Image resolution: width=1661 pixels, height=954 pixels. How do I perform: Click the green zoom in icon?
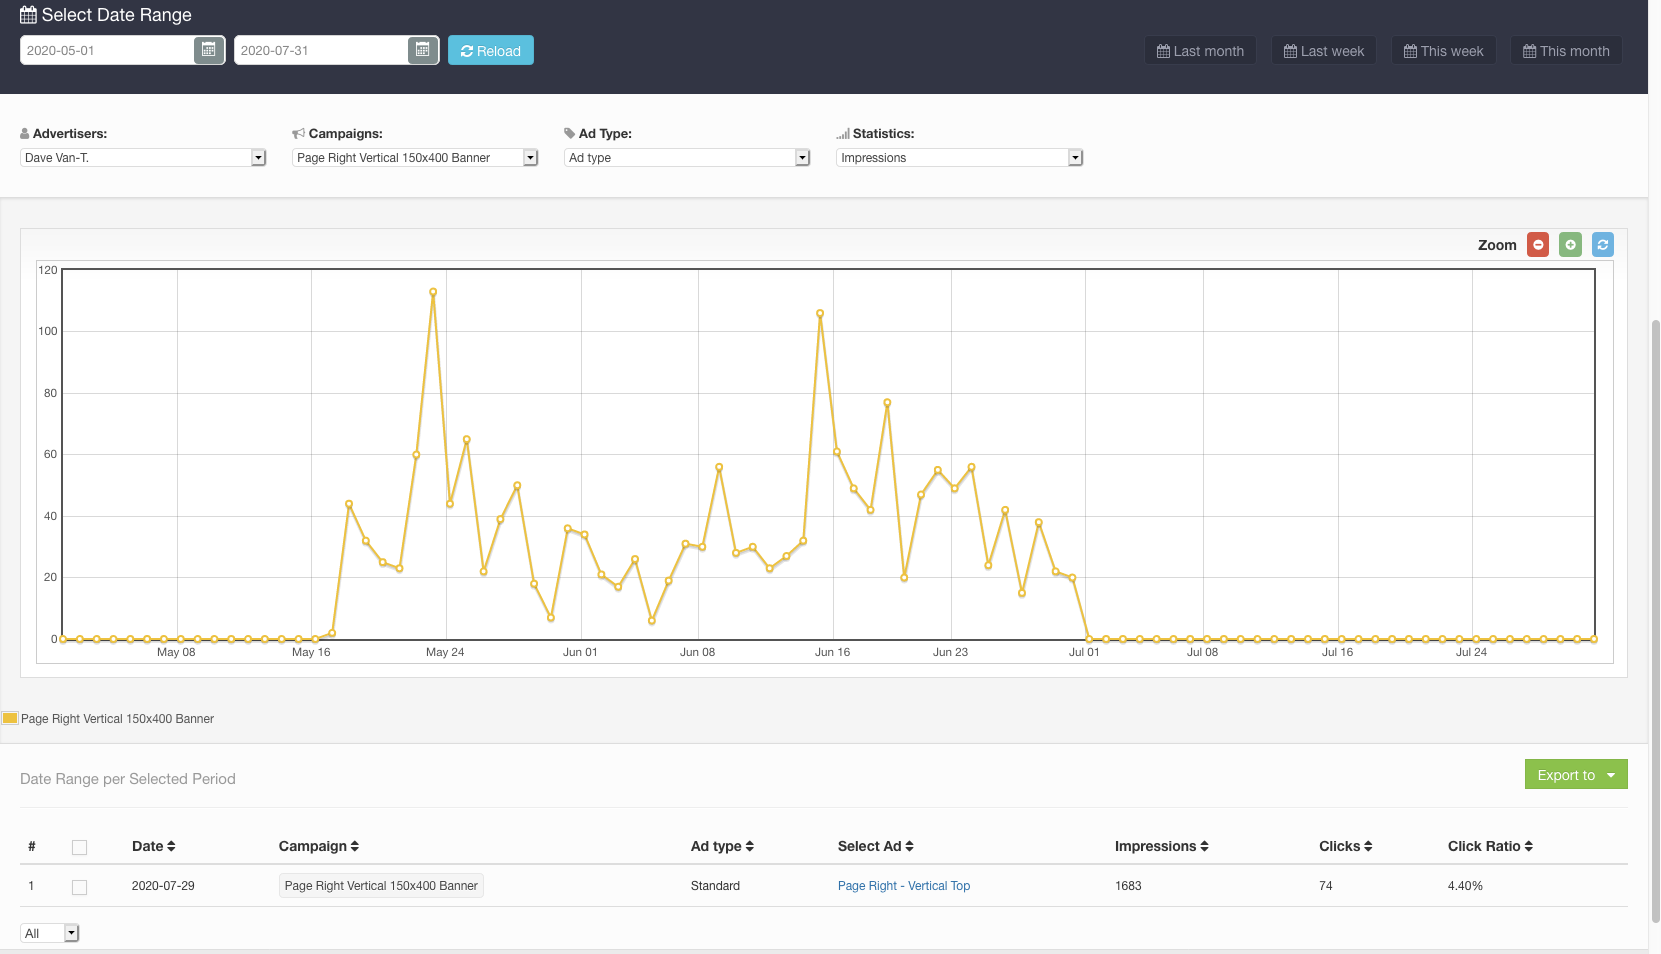click(x=1570, y=245)
